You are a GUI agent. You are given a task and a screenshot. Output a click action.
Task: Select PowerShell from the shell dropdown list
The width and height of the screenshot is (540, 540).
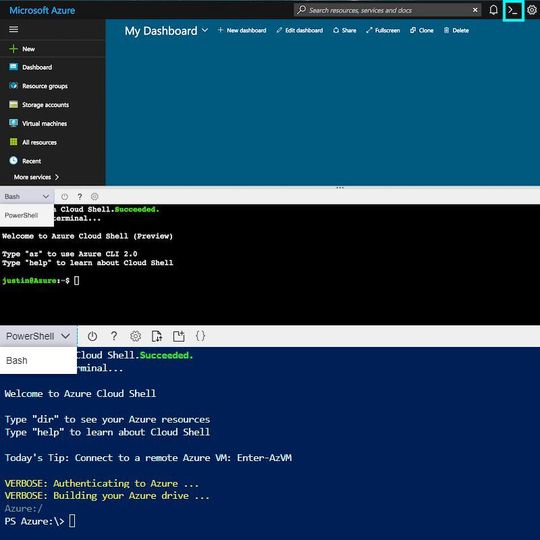click(27, 215)
